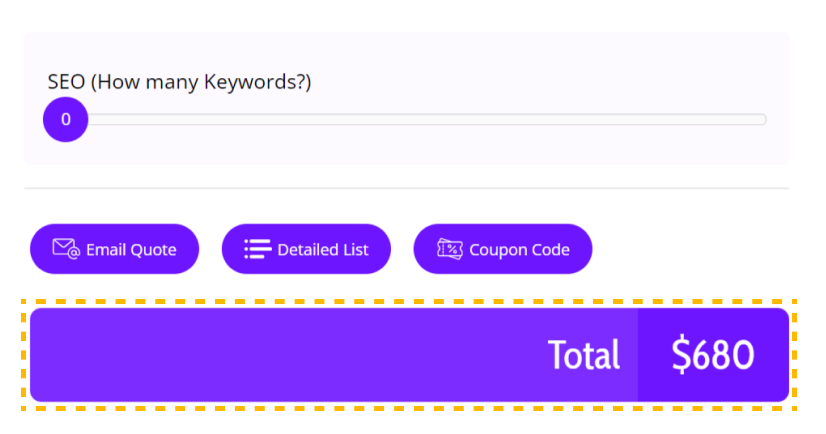
Task: Open the Coupon Code entry
Action: (503, 249)
